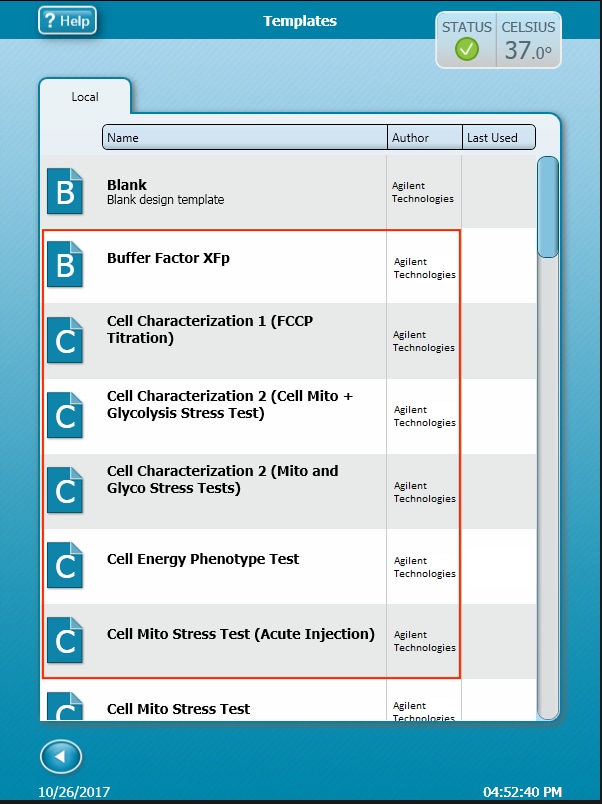The image size is (602, 804).
Task: Switch to the Local tab
Action: (85, 97)
